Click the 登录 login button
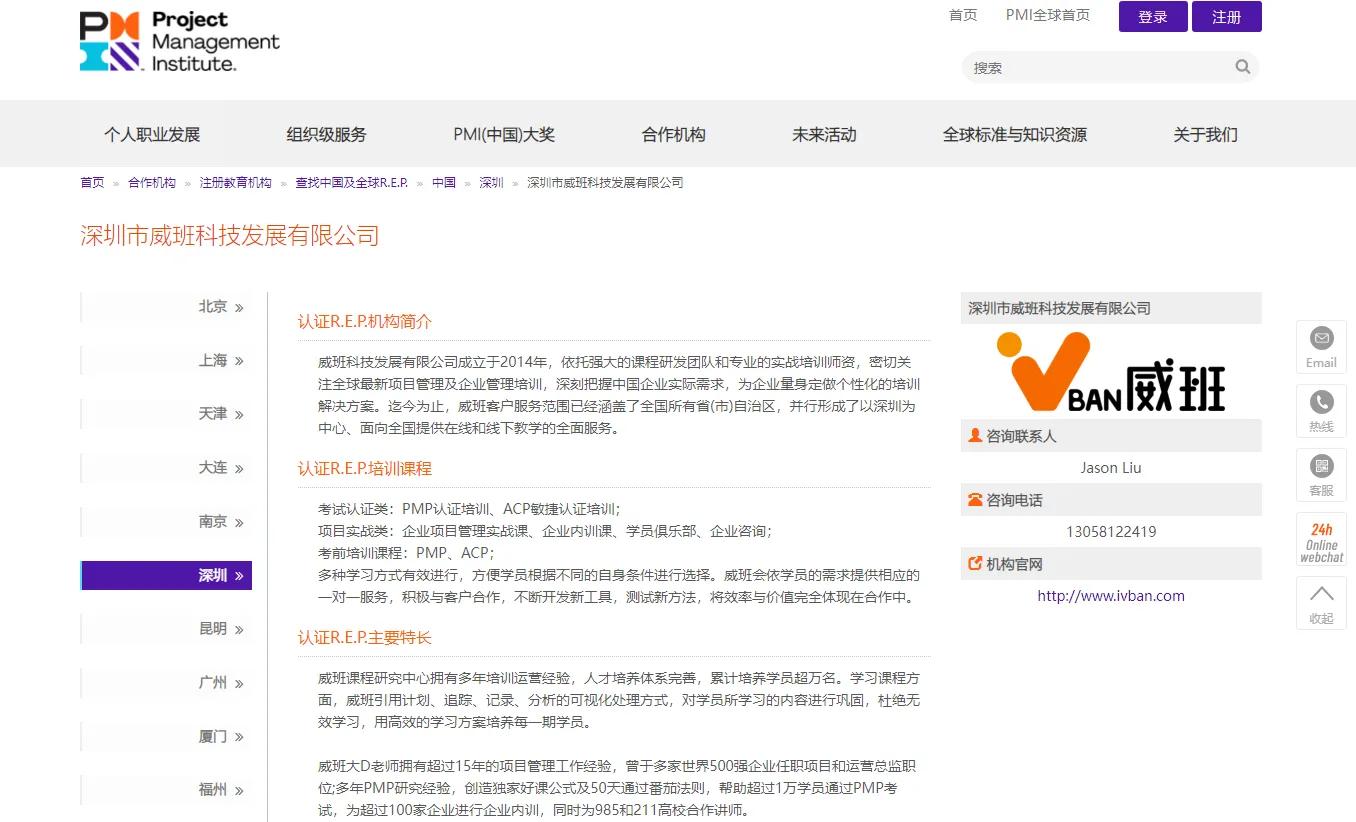This screenshot has height=822, width=1356. [1152, 16]
